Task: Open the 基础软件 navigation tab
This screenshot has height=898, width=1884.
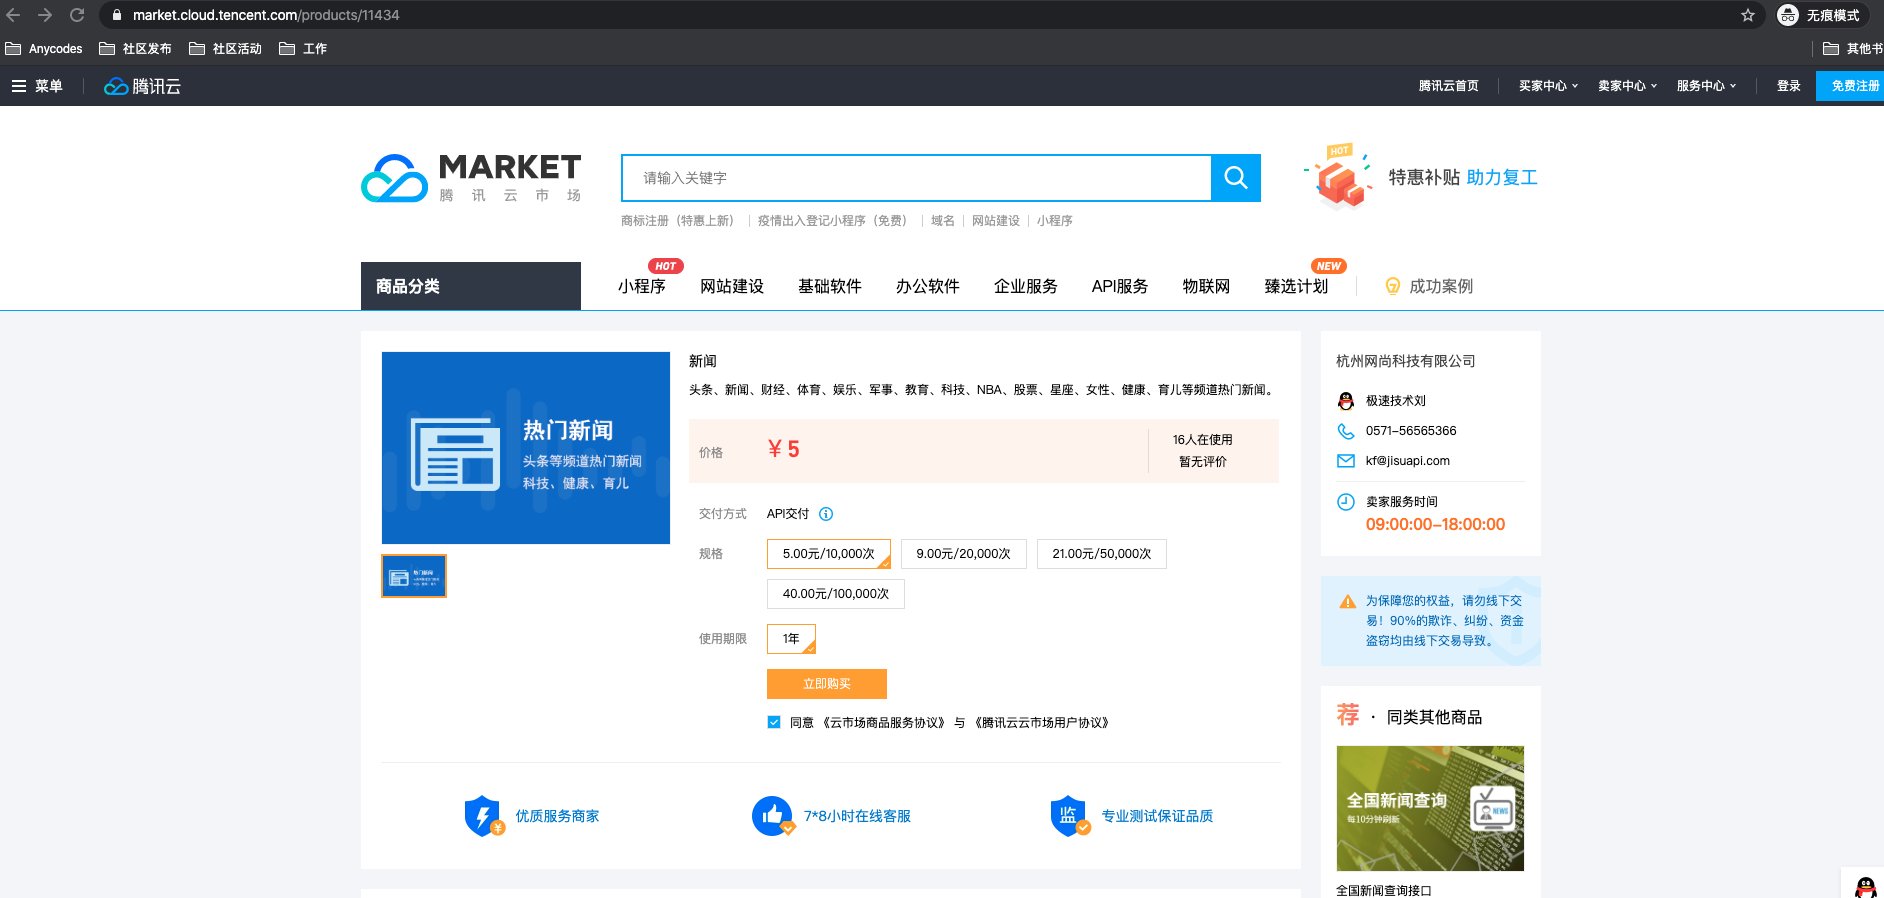Action: click(830, 286)
